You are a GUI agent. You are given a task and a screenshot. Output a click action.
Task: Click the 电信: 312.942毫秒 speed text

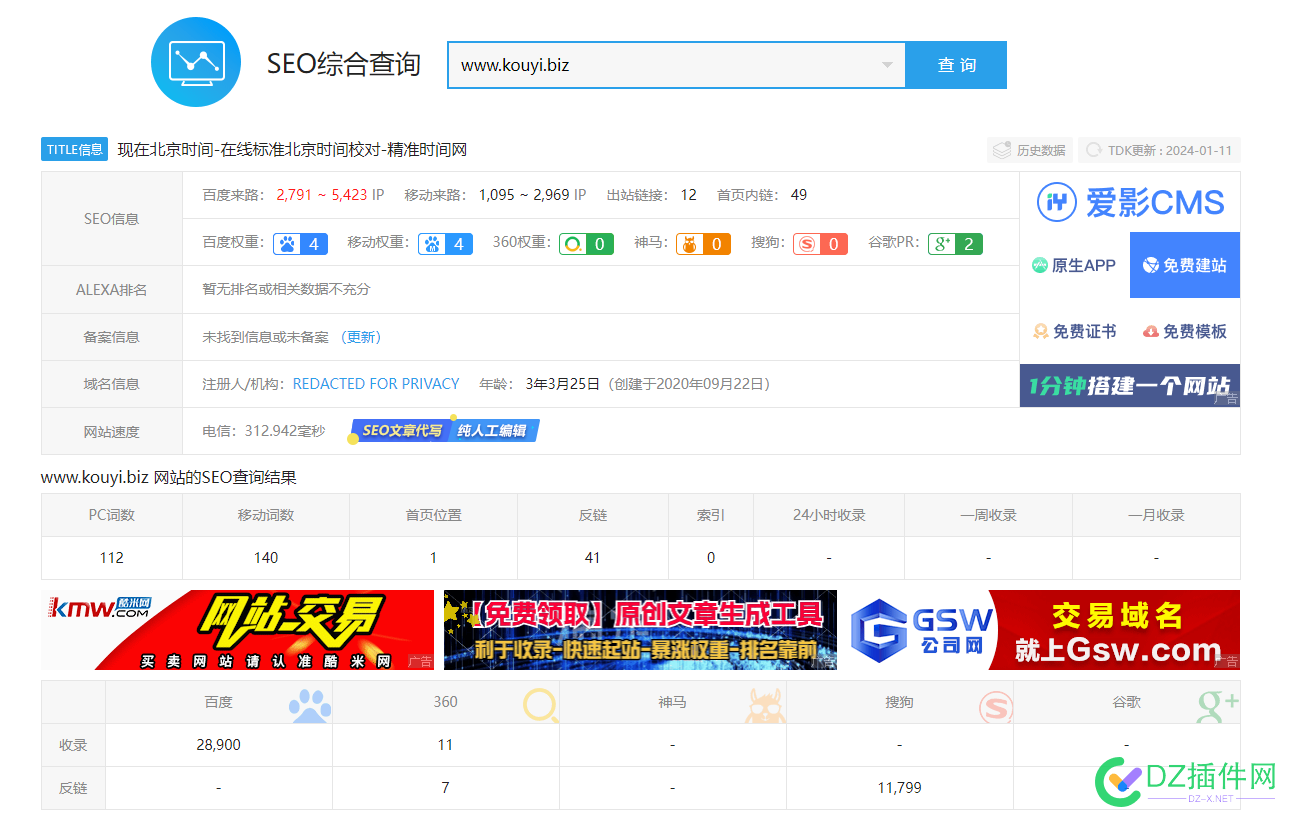(264, 431)
